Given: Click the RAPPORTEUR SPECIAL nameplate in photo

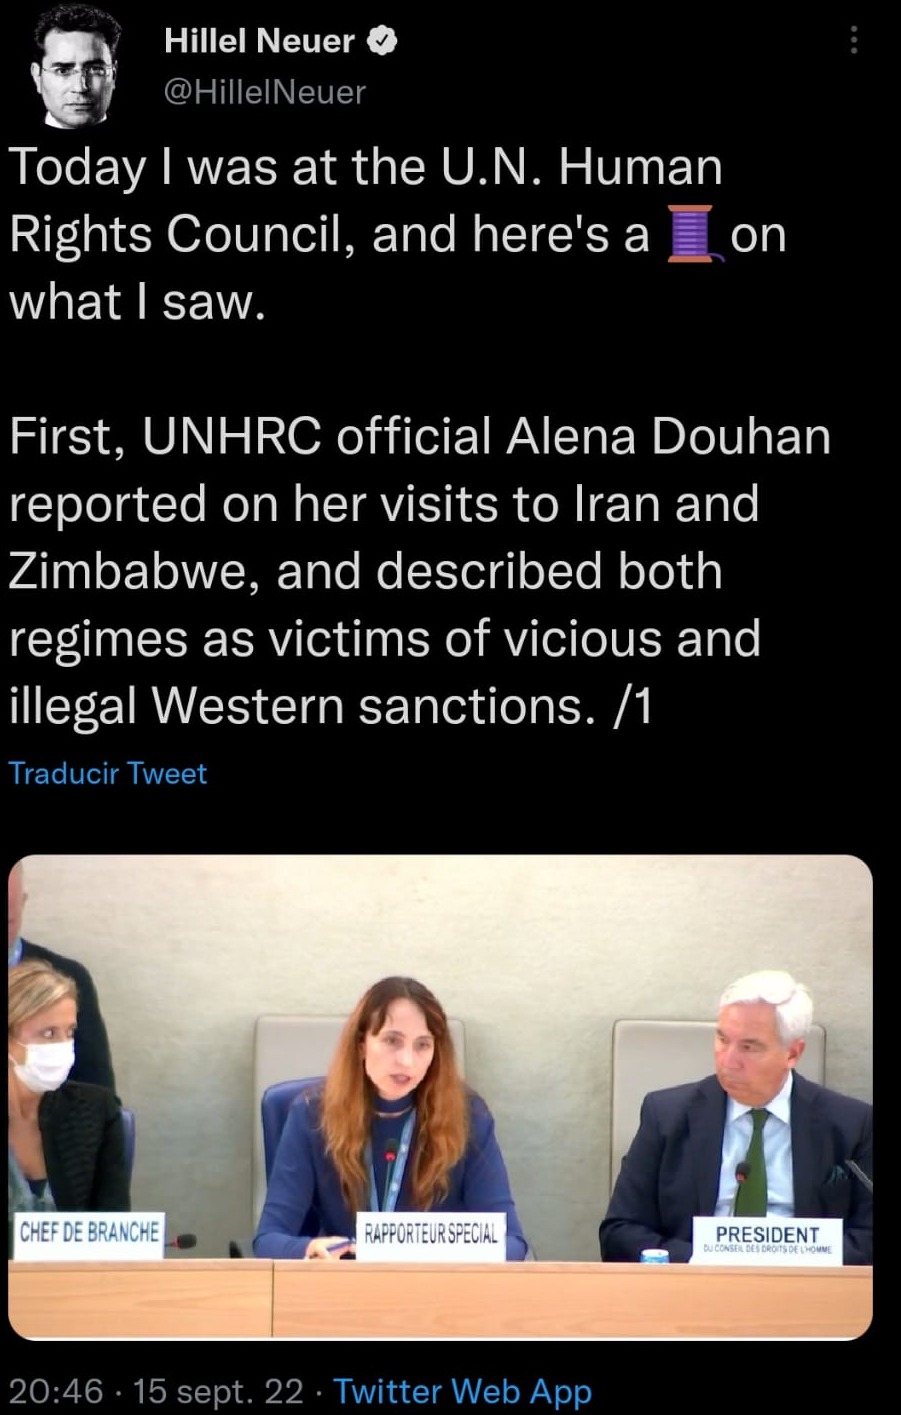Looking at the screenshot, I should click(x=431, y=1234).
